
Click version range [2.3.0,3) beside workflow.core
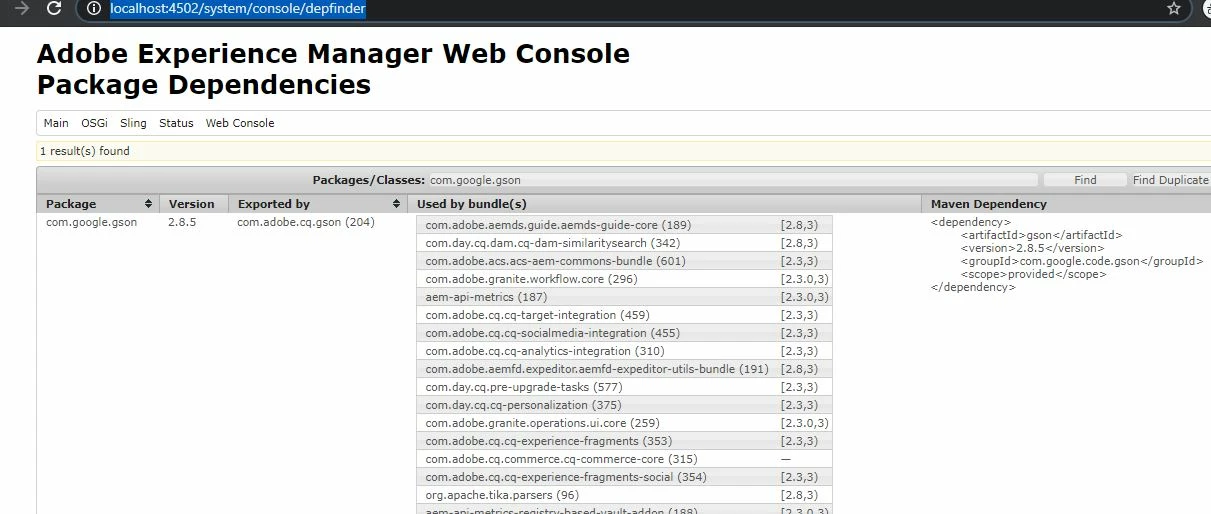point(804,279)
